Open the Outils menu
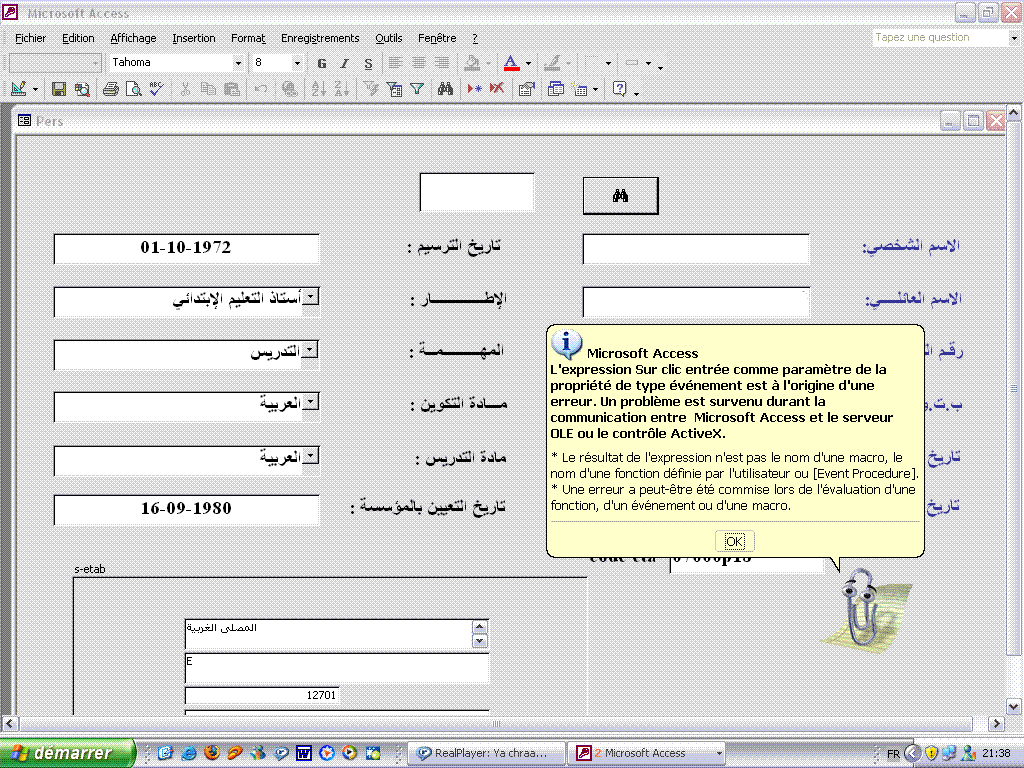The image size is (1024, 768). click(389, 38)
